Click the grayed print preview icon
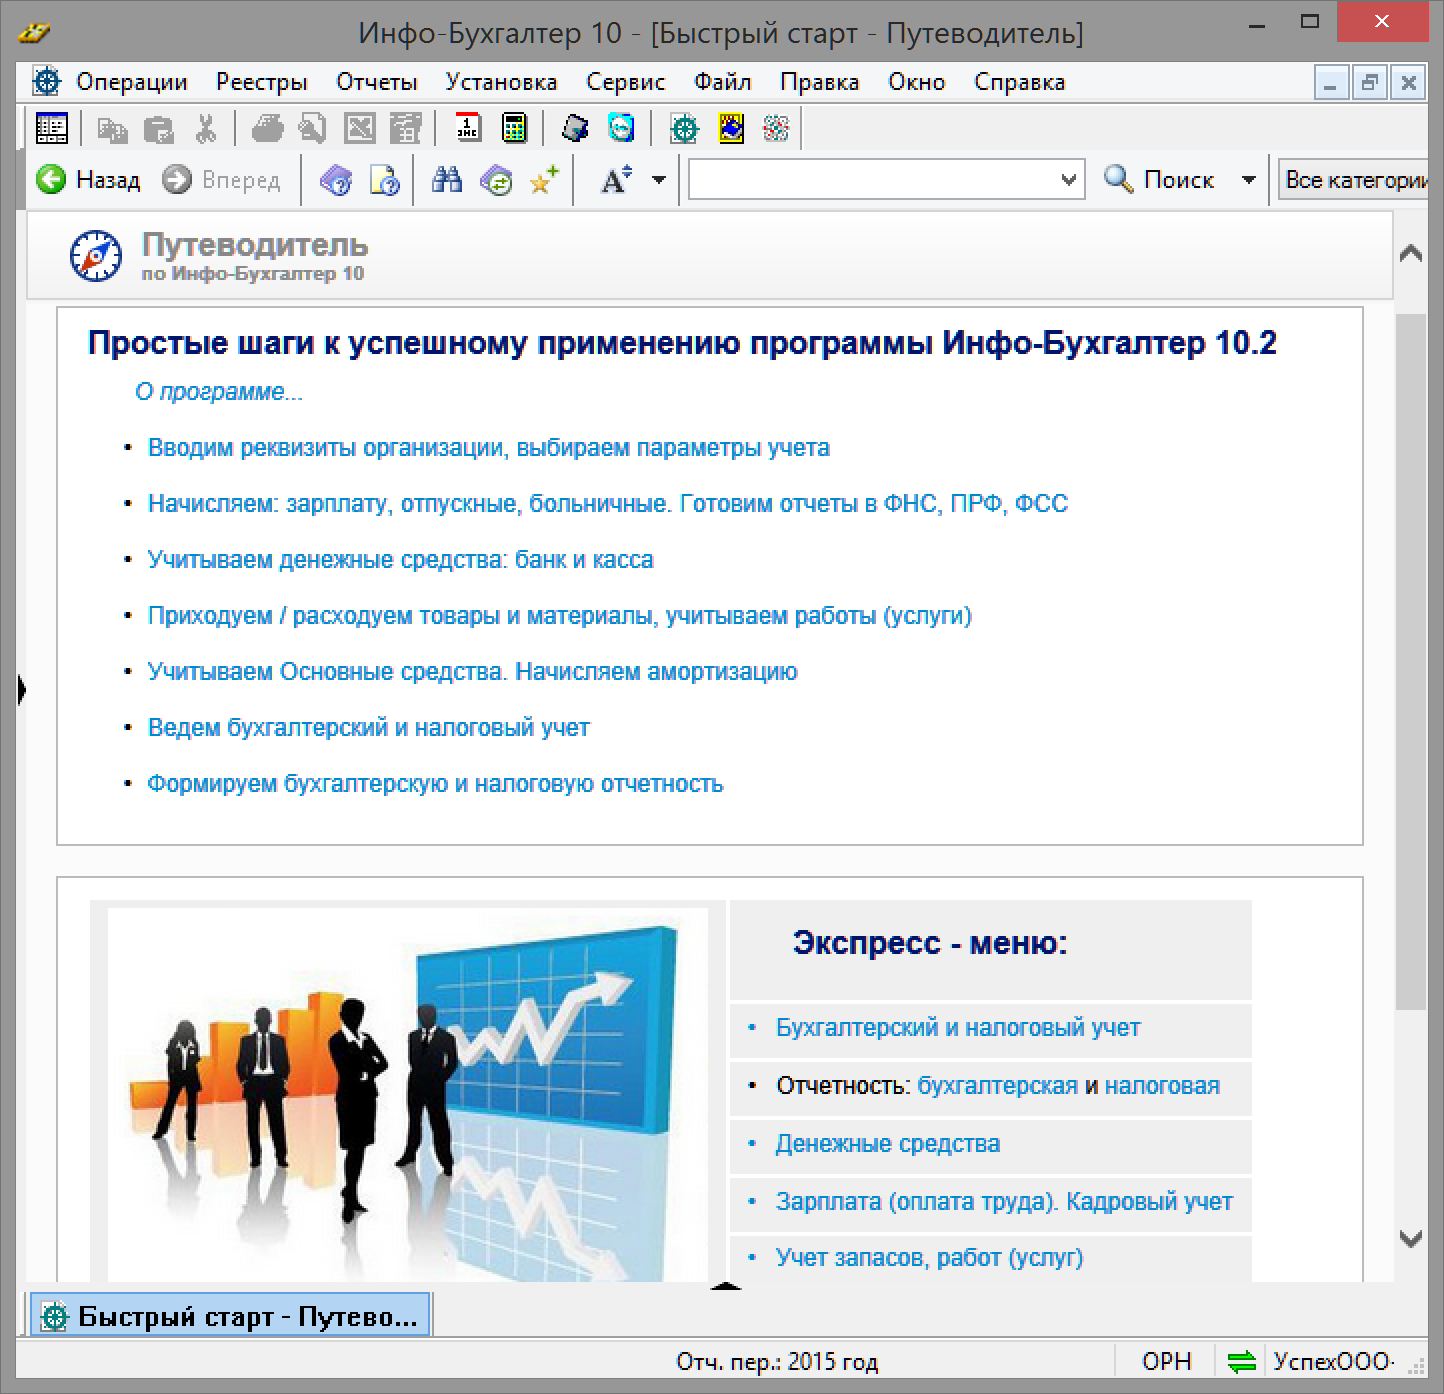The width and height of the screenshot is (1444, 1394). (313, 128)
